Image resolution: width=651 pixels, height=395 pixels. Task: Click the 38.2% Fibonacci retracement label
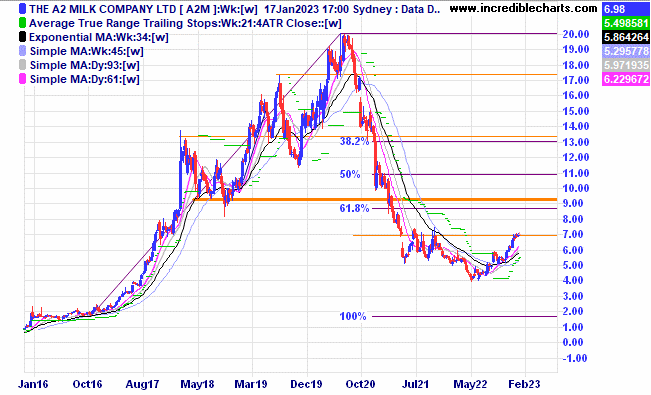[354, 141]
